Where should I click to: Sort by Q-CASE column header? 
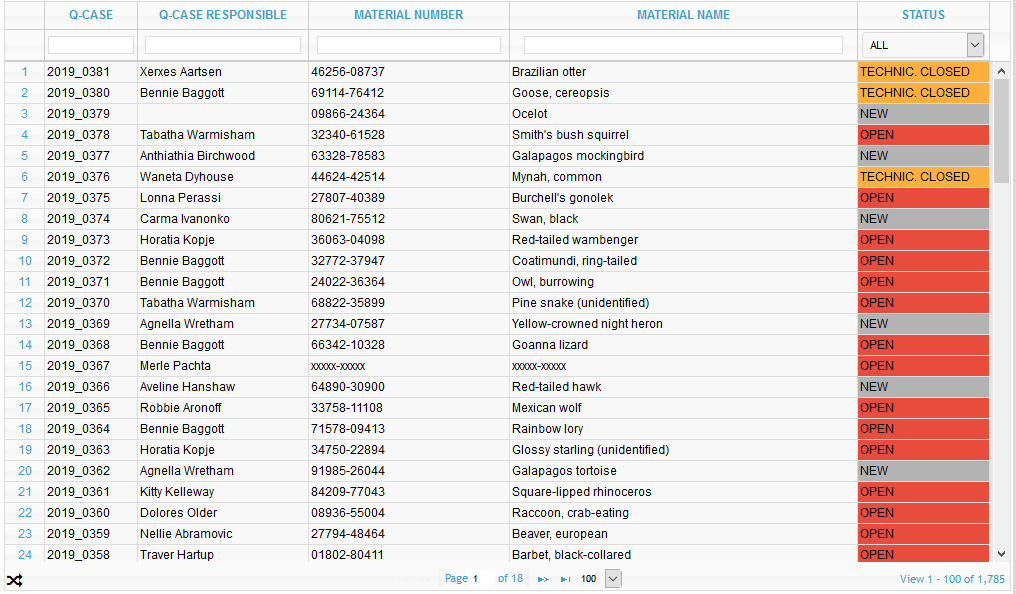click(91, 15)
